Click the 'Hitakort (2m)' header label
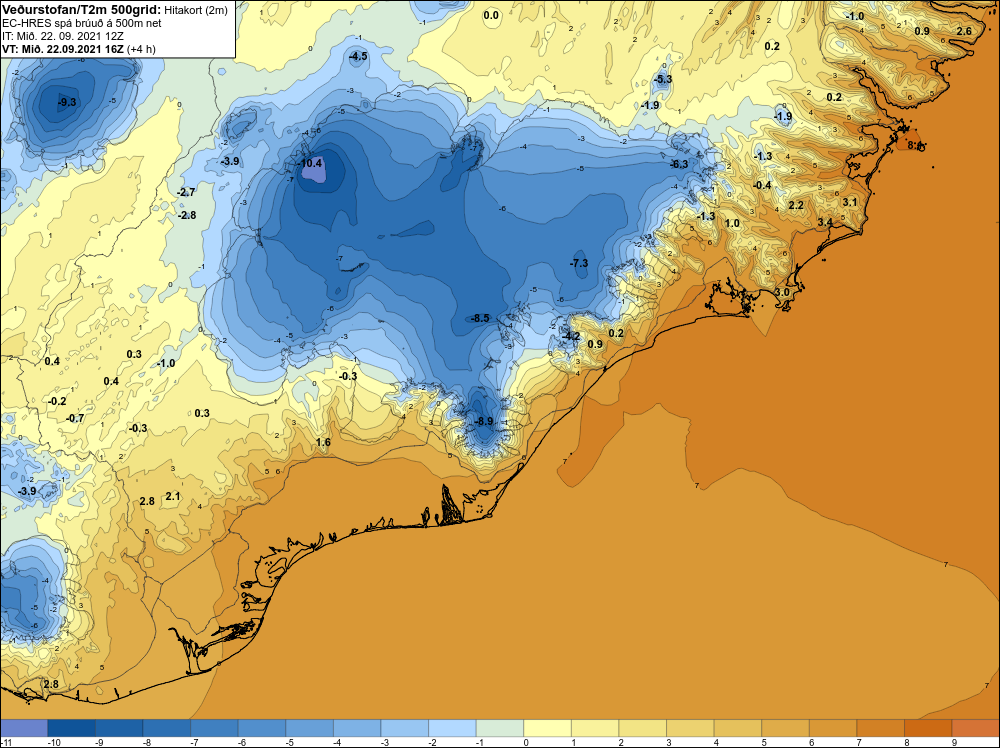The height and width of the screenshot is (748, 1000). [x=196, y=10]
